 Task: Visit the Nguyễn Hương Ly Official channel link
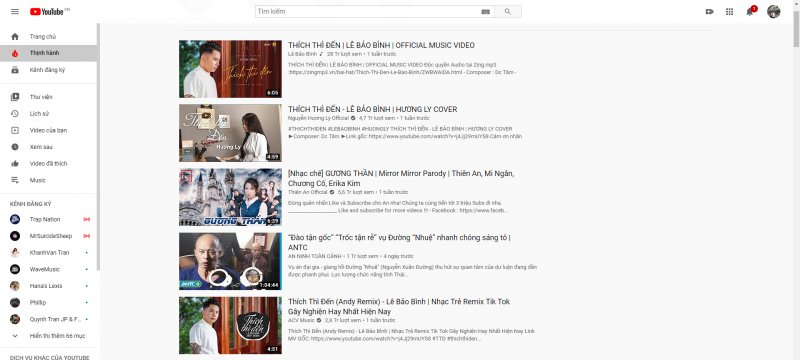click(318, 118)
